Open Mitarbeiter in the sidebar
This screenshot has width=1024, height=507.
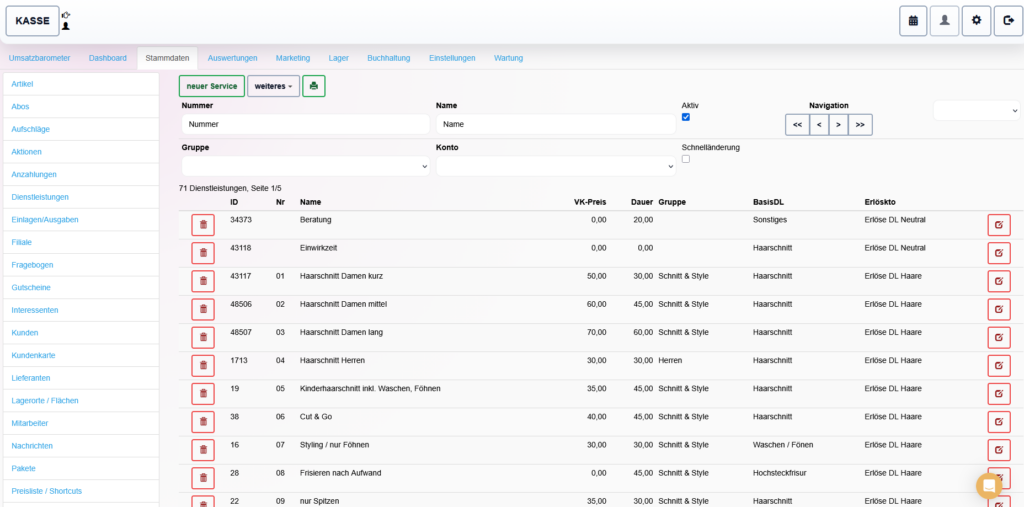pyautogui.click(x=30, y=423)
